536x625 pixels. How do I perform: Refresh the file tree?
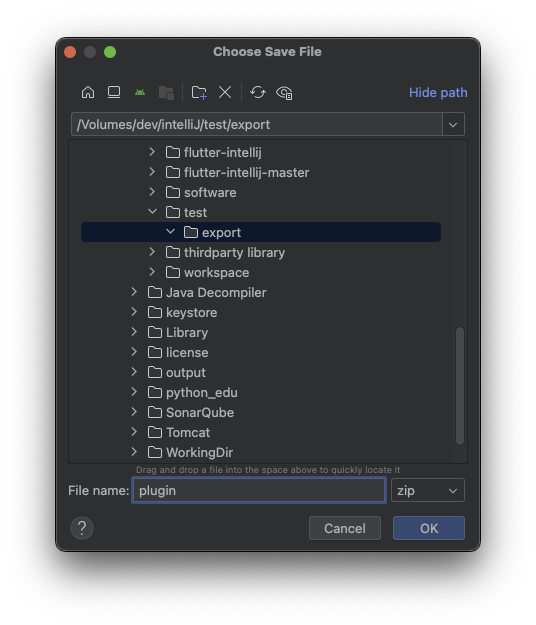click(x=258, y=92)
